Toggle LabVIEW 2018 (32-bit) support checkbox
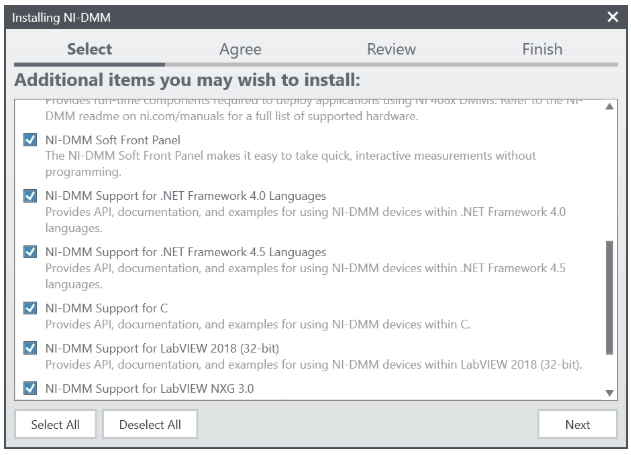 pos(30,348)
